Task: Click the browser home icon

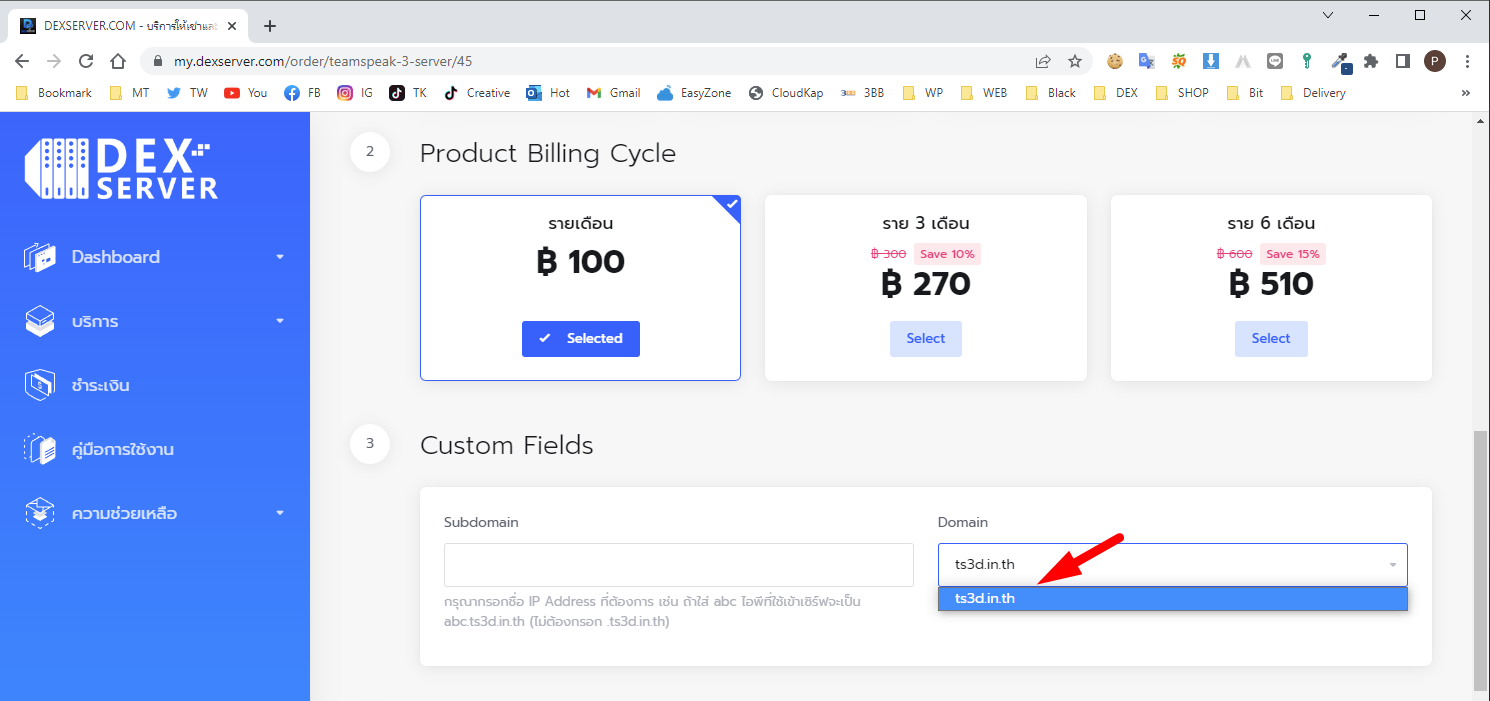Action: tap(118, 61)
